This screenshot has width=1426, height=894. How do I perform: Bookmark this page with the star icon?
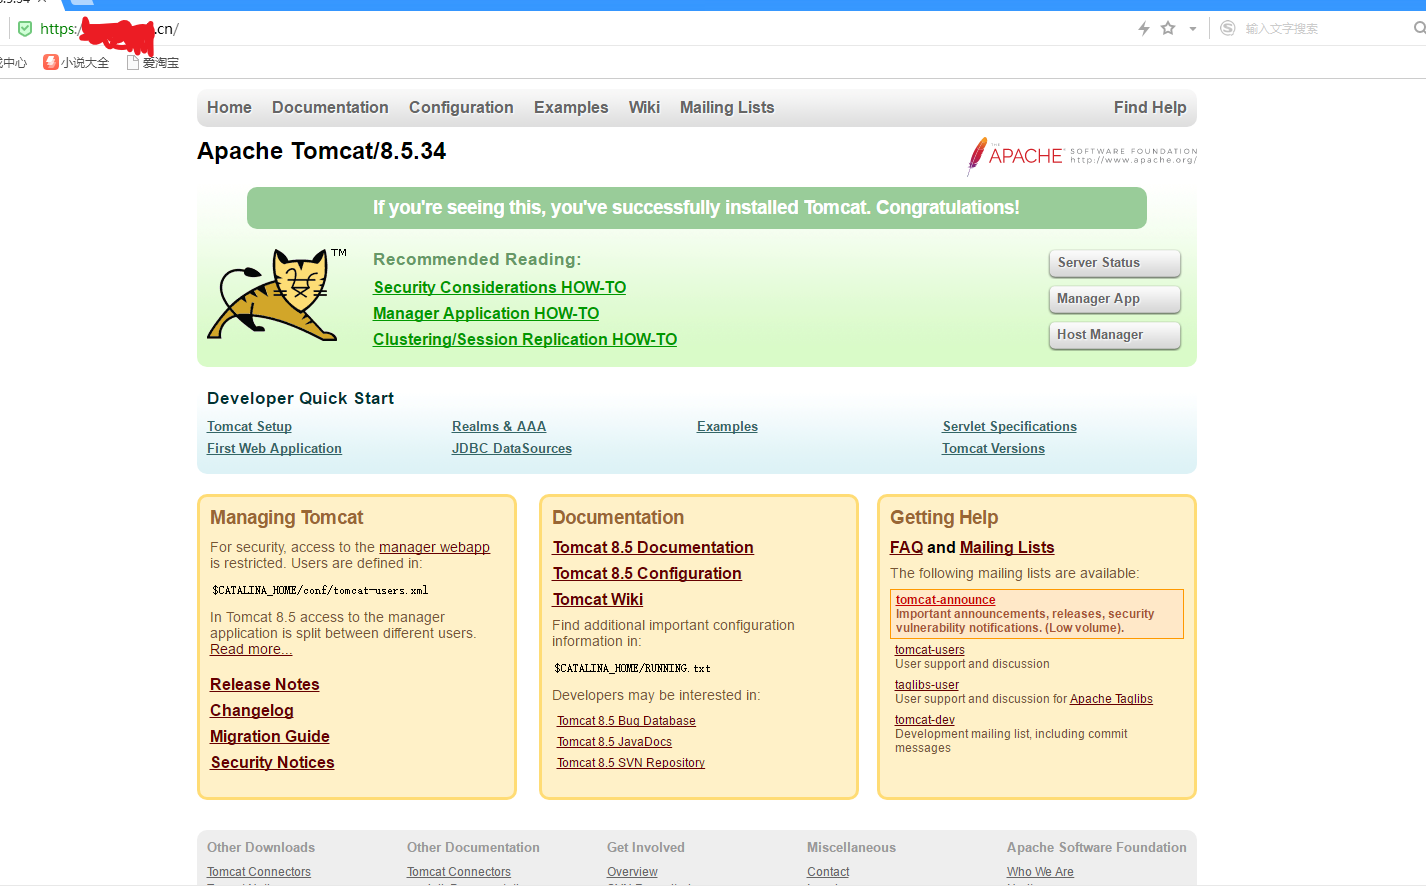pos(1168,28)
